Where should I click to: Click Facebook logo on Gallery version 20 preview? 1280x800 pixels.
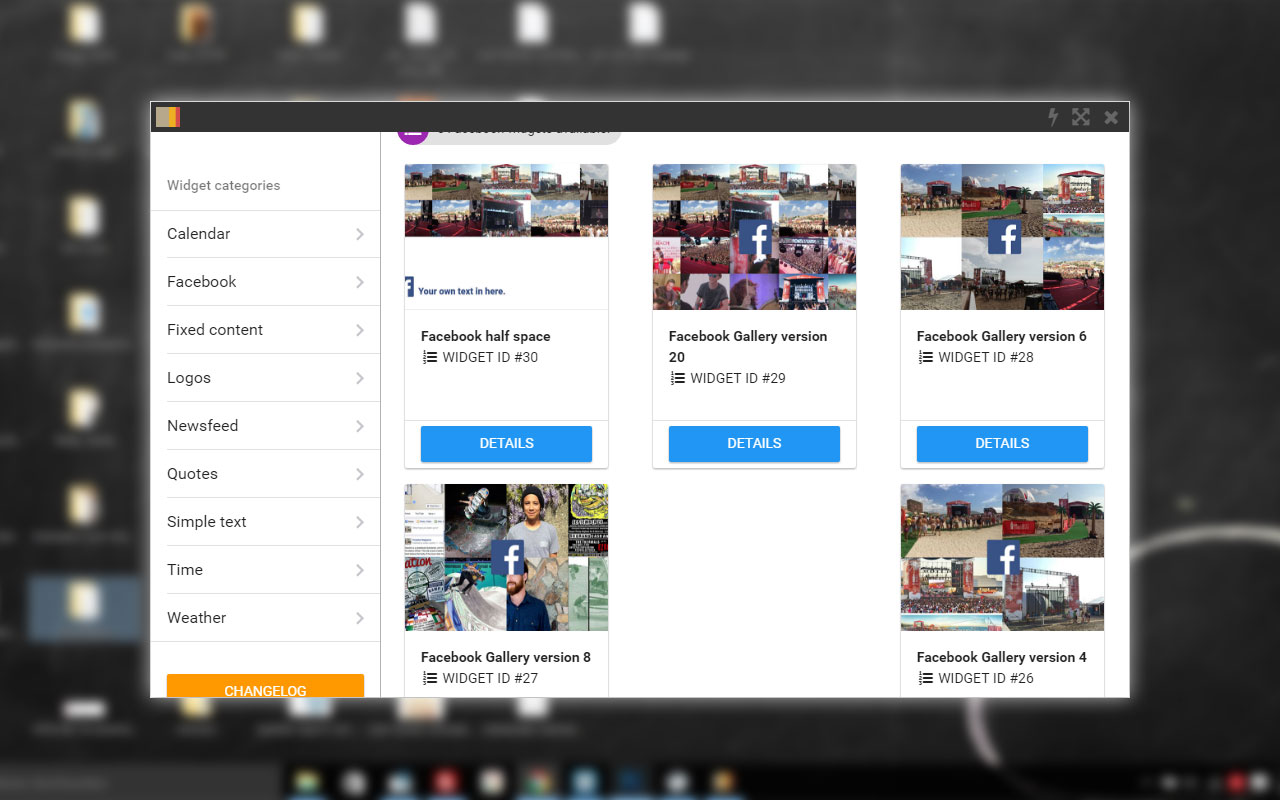tap(755, 238)
